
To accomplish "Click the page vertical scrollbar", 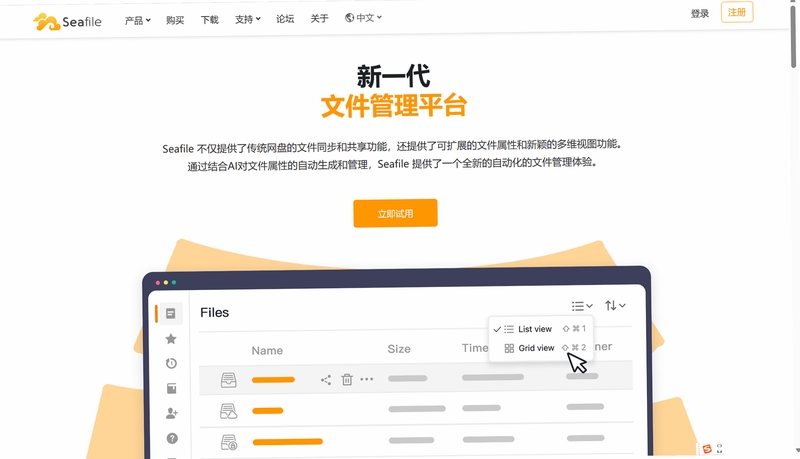I will (793, 36).
